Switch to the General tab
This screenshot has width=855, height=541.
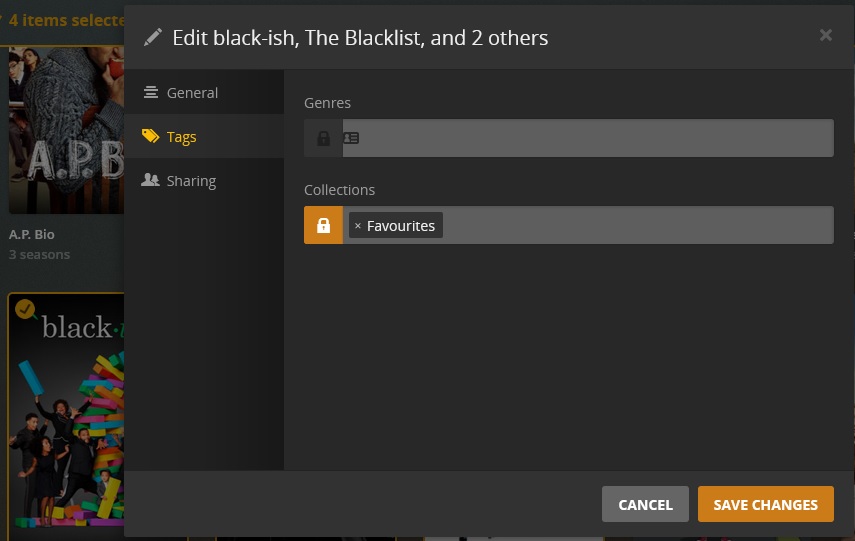tap(192, 93)
